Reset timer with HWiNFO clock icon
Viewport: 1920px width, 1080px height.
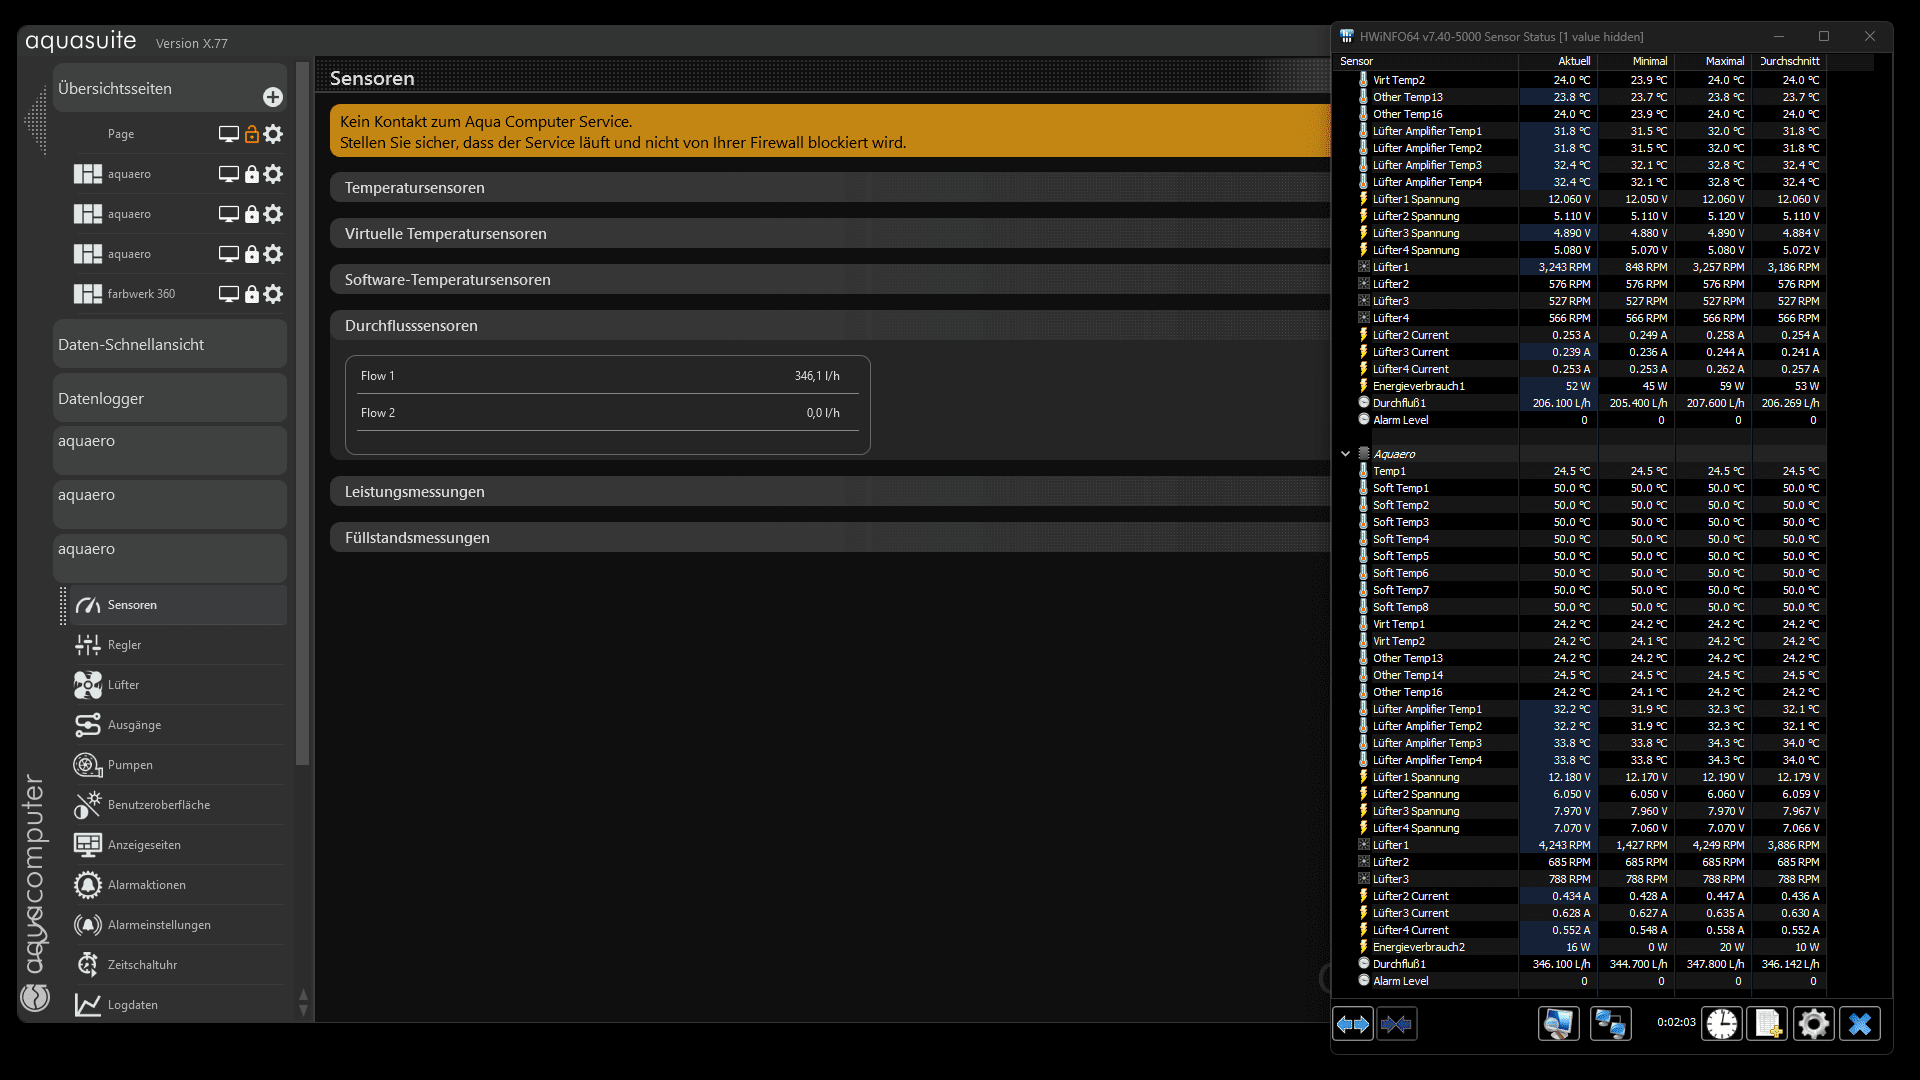1722,1024
